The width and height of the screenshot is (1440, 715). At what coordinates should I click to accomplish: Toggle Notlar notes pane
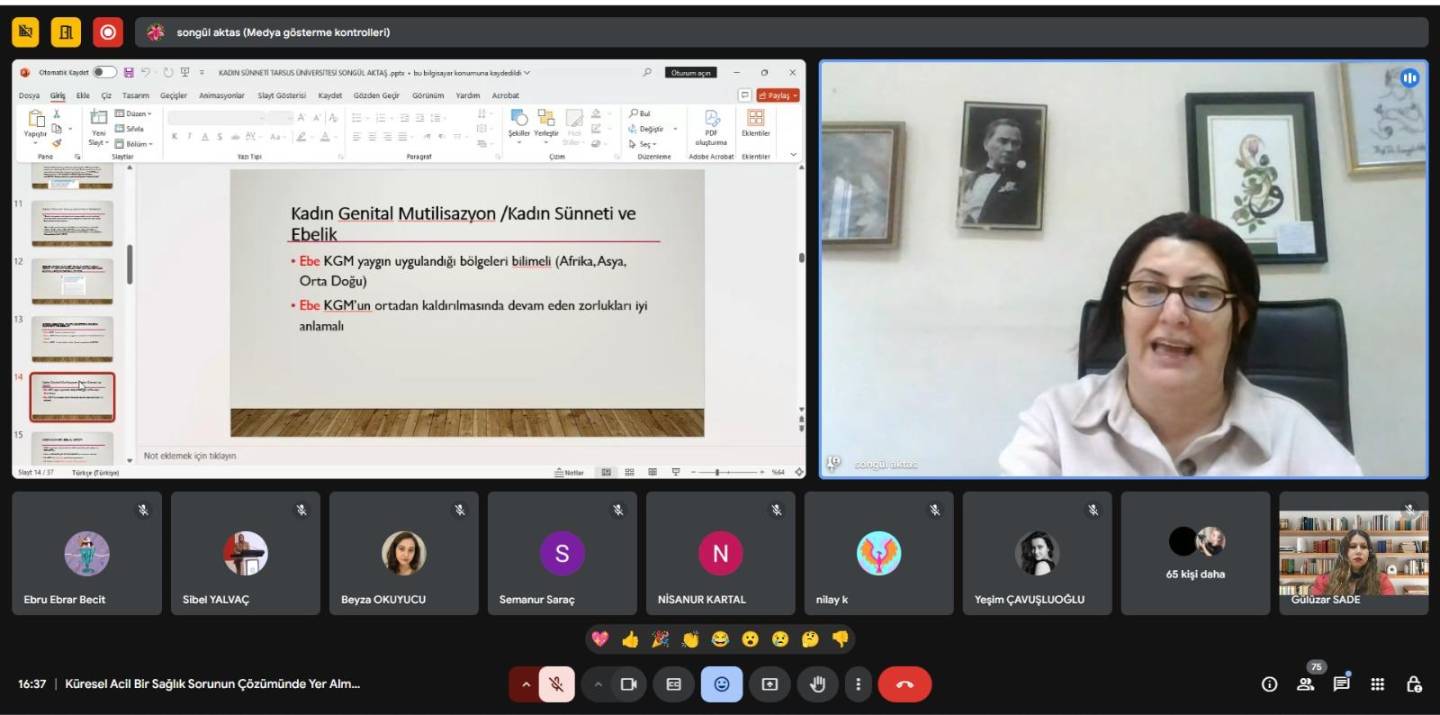click(569, 472)
